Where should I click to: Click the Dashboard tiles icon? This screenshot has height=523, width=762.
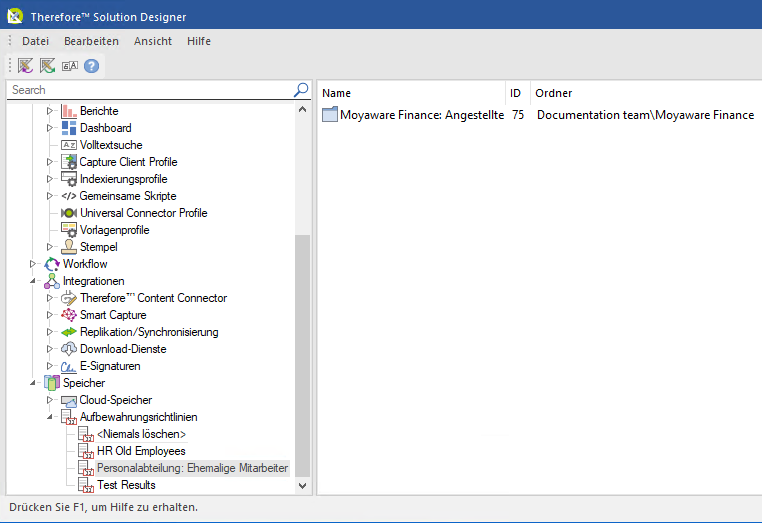[x=69, y=128]
